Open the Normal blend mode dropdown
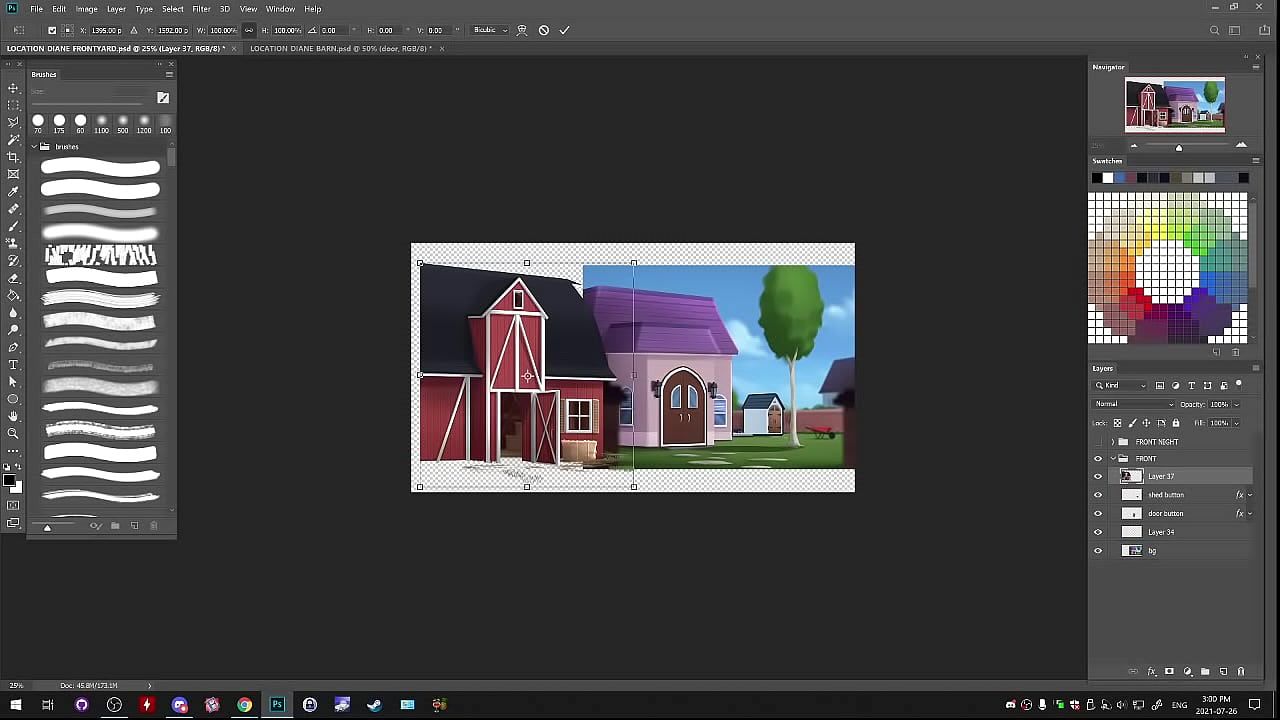The image size is (1280, 720). pyautogui.click(x=1133, y=404)
